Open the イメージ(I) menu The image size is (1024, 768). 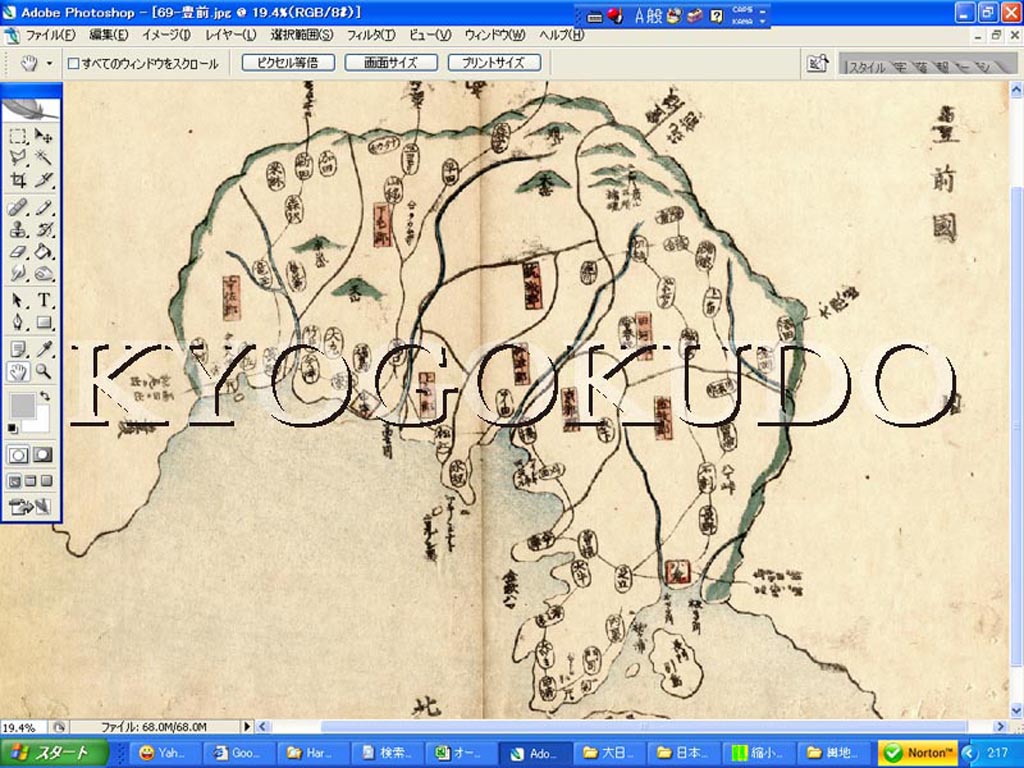click(x=167, y=35)
